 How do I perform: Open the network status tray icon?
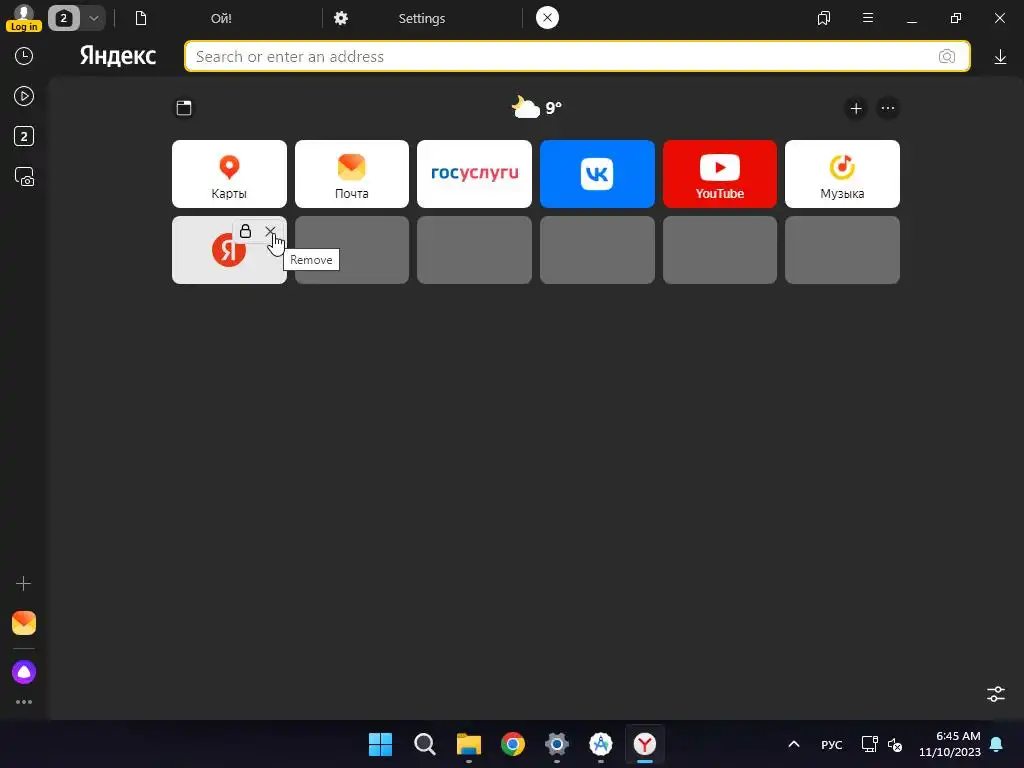[x=869, y=744]
